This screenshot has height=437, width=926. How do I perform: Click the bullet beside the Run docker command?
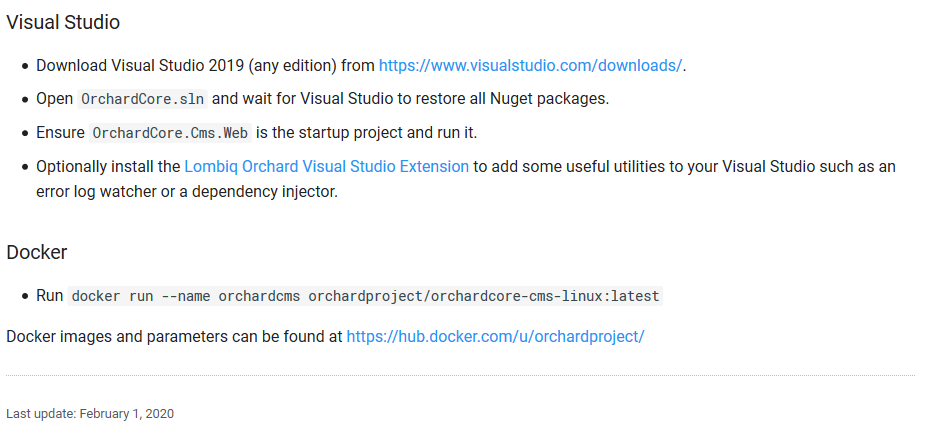25,296
